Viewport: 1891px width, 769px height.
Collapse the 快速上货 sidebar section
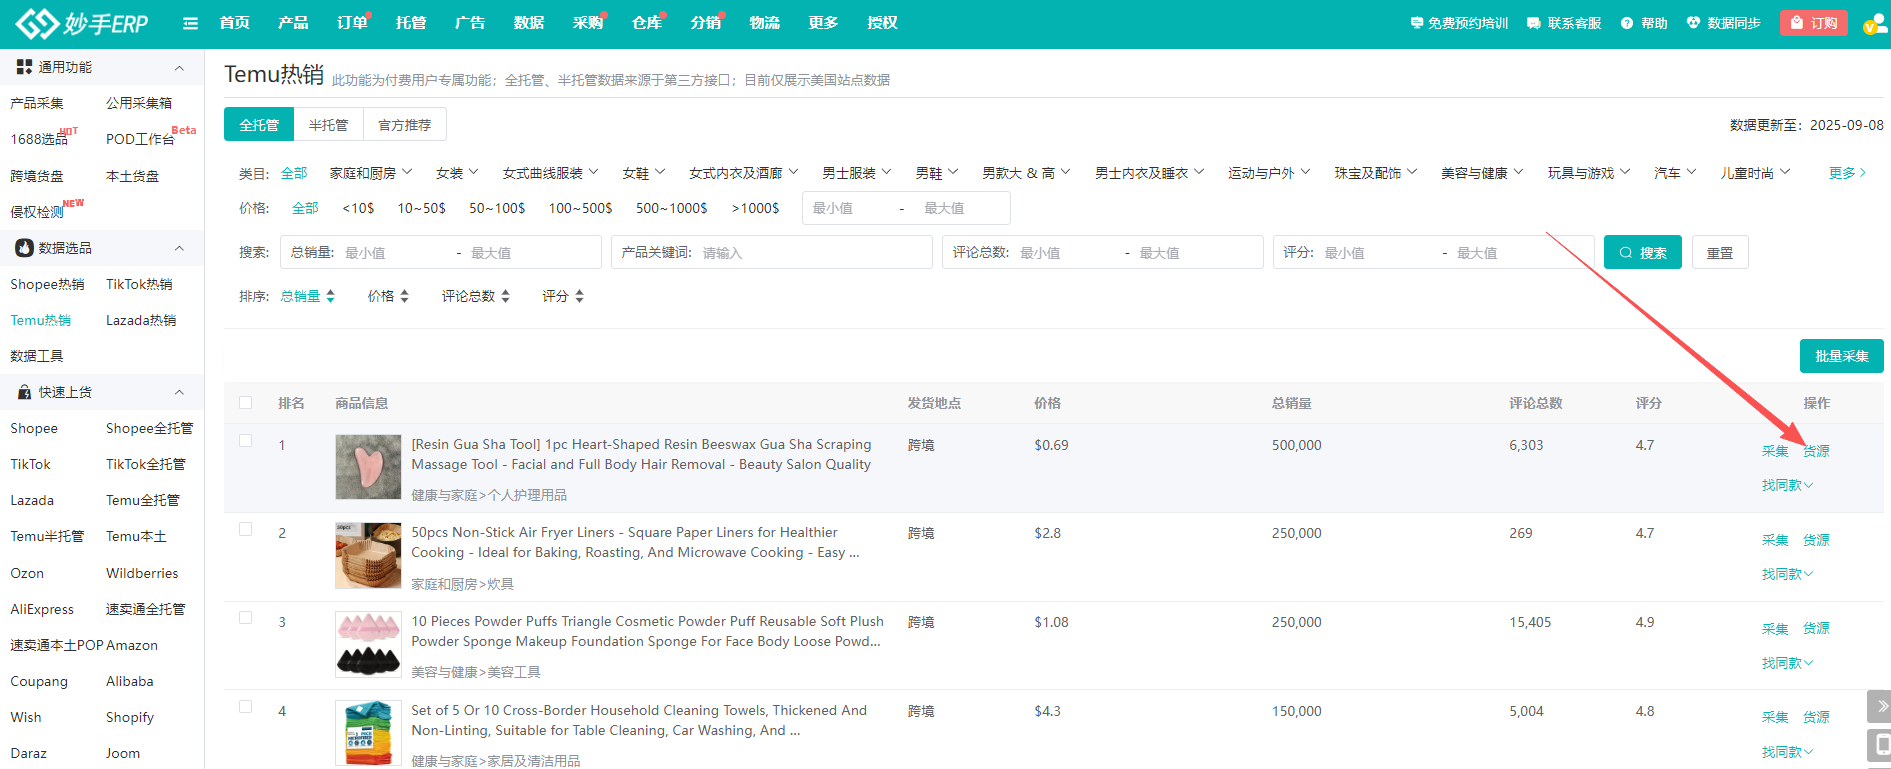coord(179,392)
